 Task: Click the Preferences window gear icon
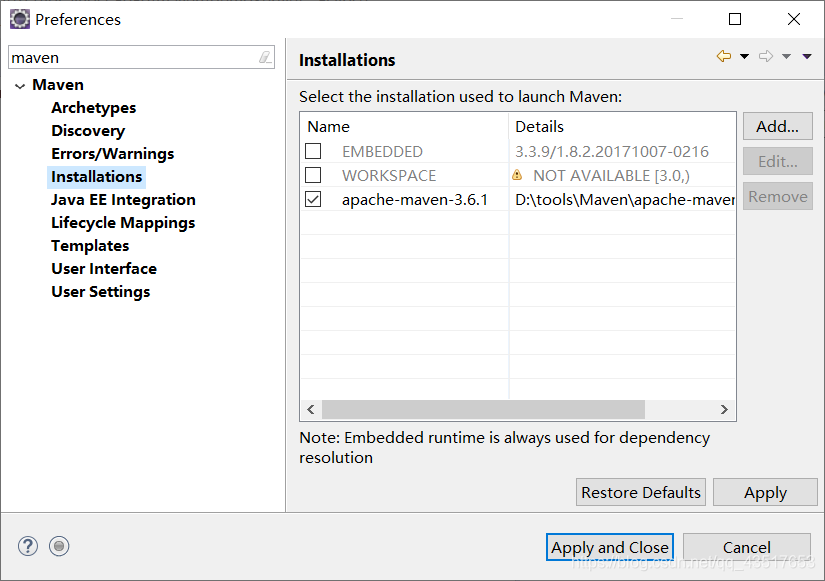point(20,19)
